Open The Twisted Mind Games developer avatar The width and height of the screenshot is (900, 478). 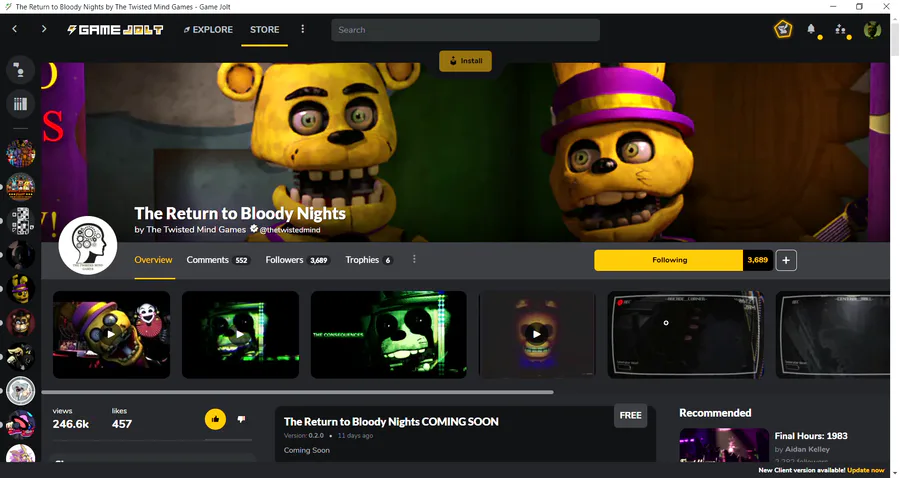click(87, 245)
